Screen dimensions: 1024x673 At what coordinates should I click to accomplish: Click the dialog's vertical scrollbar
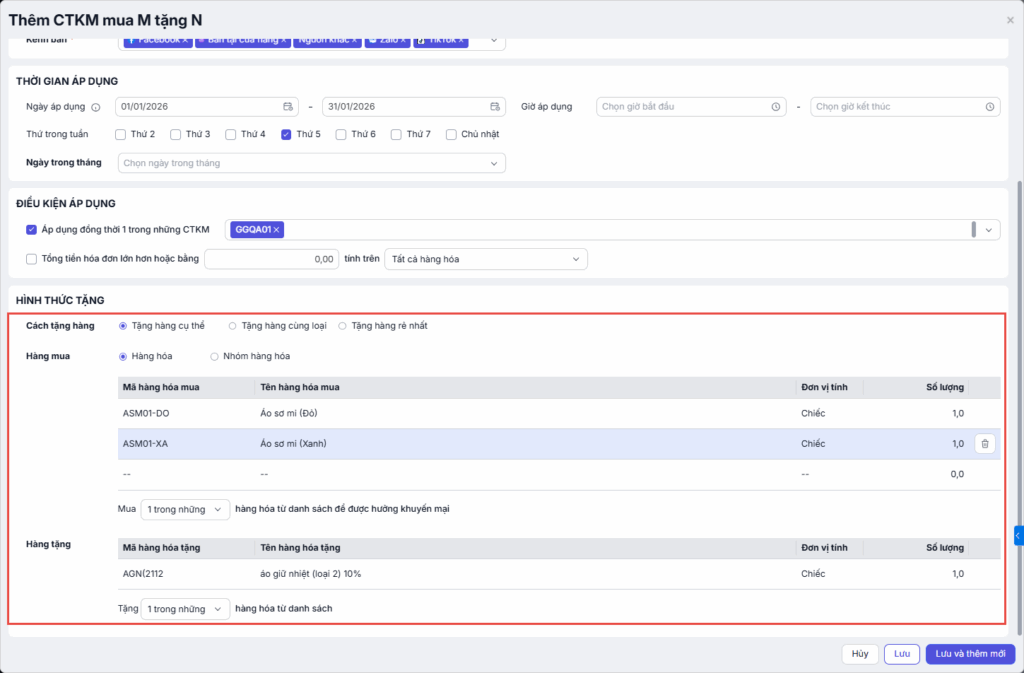tap(1019, 400)
